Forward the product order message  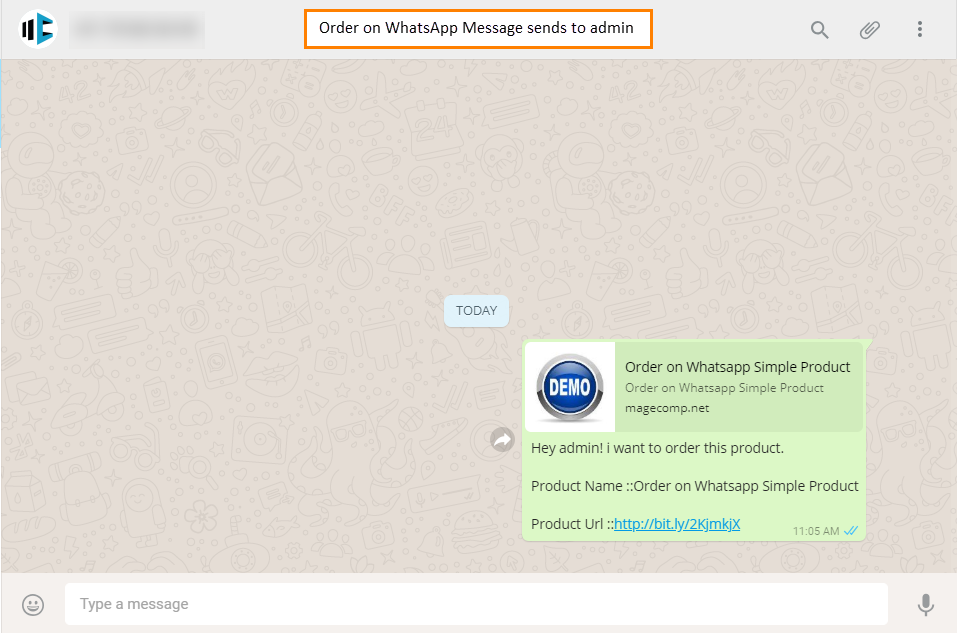tap(502, 439)
